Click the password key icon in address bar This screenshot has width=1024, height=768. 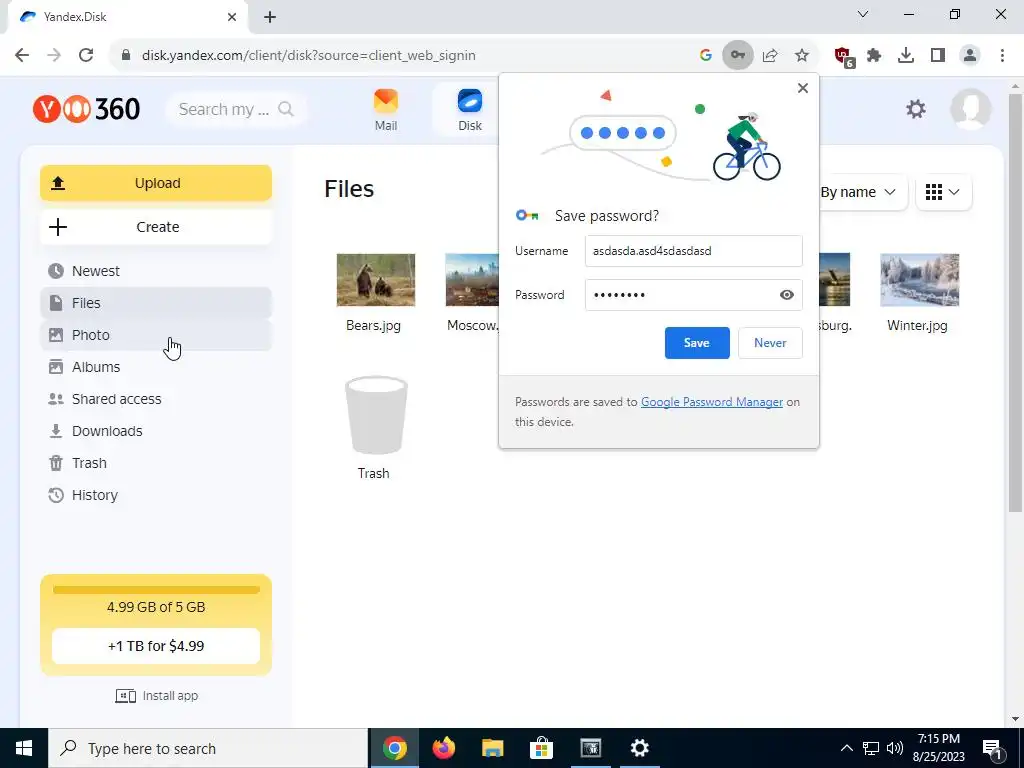tap(737, 56)
